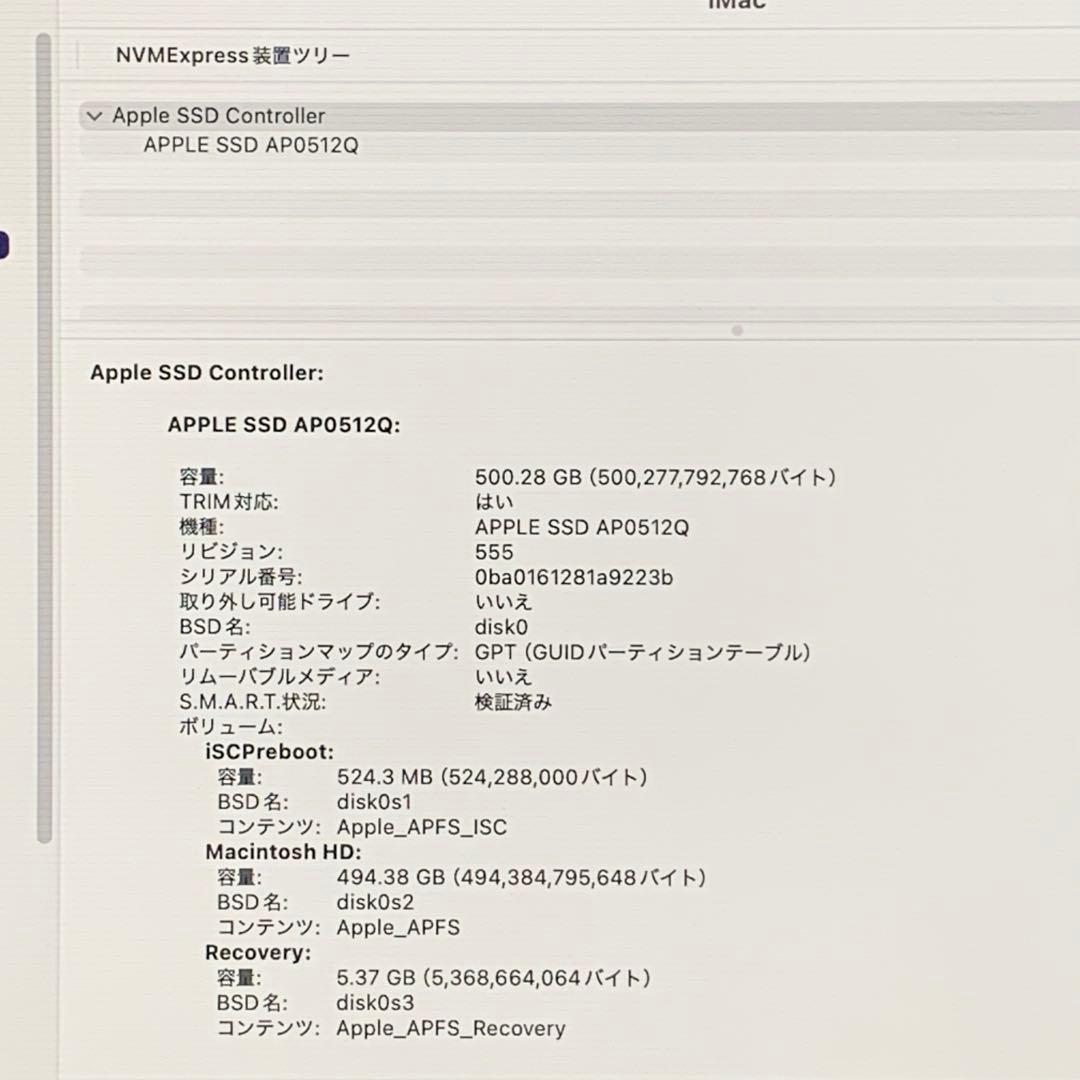
Task: Click the GPT partition map text
Action: pyautogui.click(x=643, y=652)
